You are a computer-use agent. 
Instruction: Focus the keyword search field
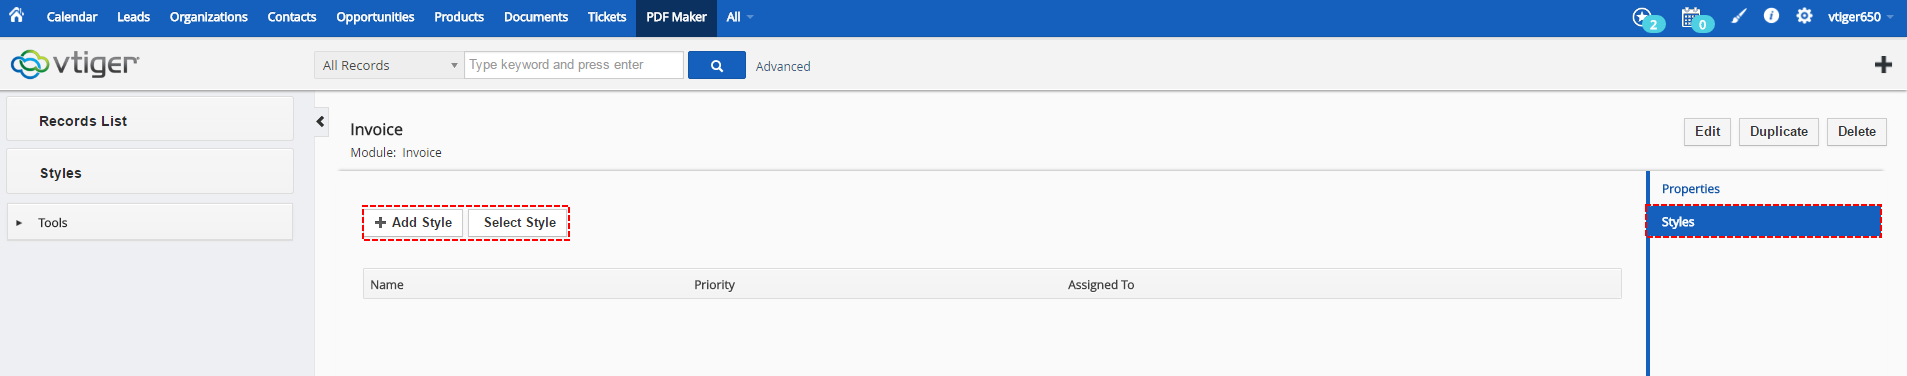(x=574, y=65)
